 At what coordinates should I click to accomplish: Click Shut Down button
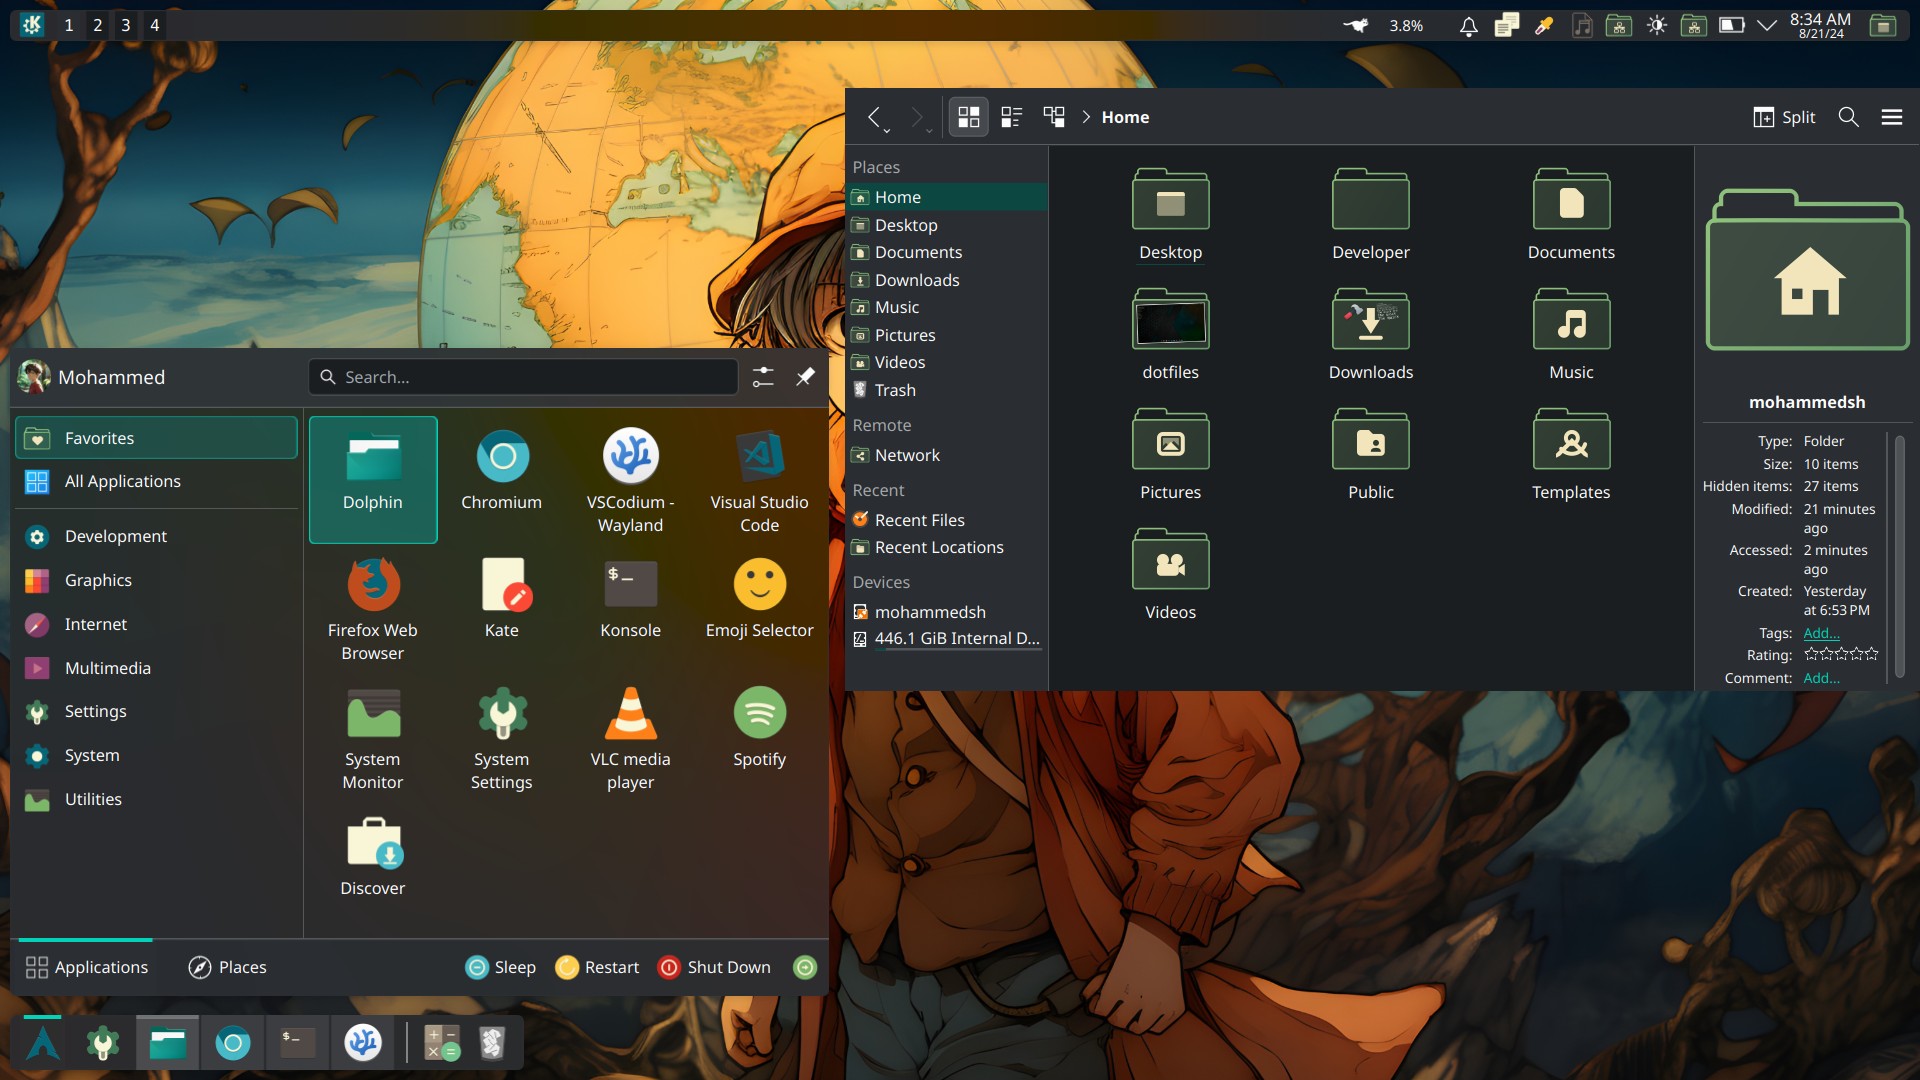[713, 967]
